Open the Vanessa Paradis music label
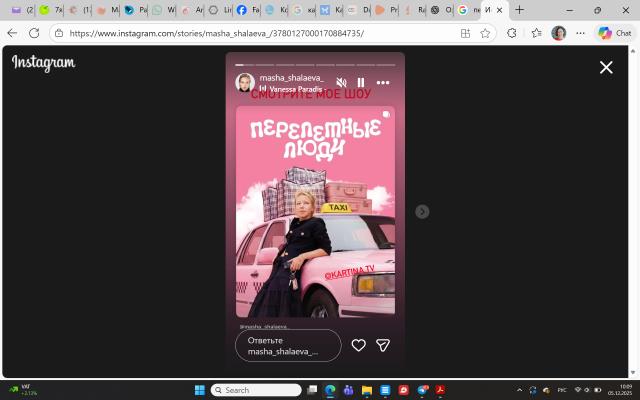The width and height of the screenshot is (640, 400). 295,89
